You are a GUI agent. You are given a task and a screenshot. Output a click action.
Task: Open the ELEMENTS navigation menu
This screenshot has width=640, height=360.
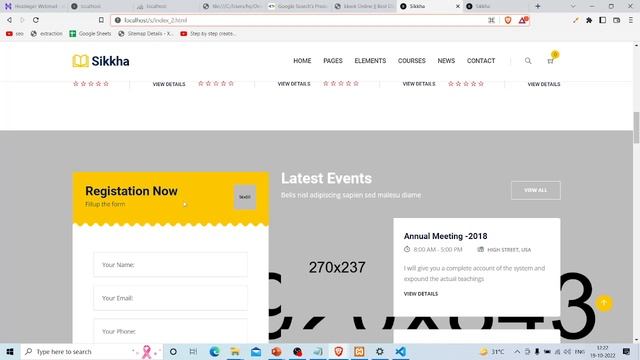tap(370, 61)
